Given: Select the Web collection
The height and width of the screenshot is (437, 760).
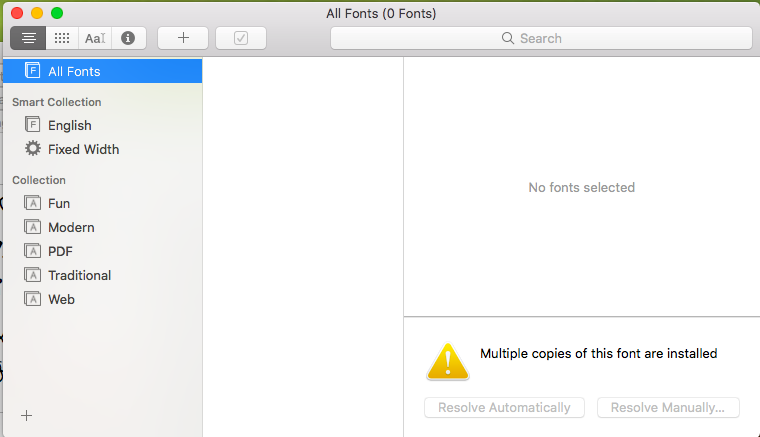Looking at the screenshot, I should point(103,299).
